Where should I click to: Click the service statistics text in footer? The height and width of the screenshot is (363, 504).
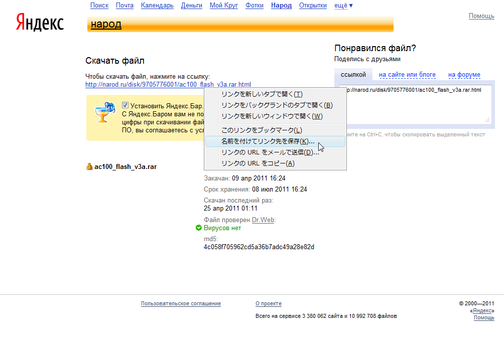pos(326,316)
